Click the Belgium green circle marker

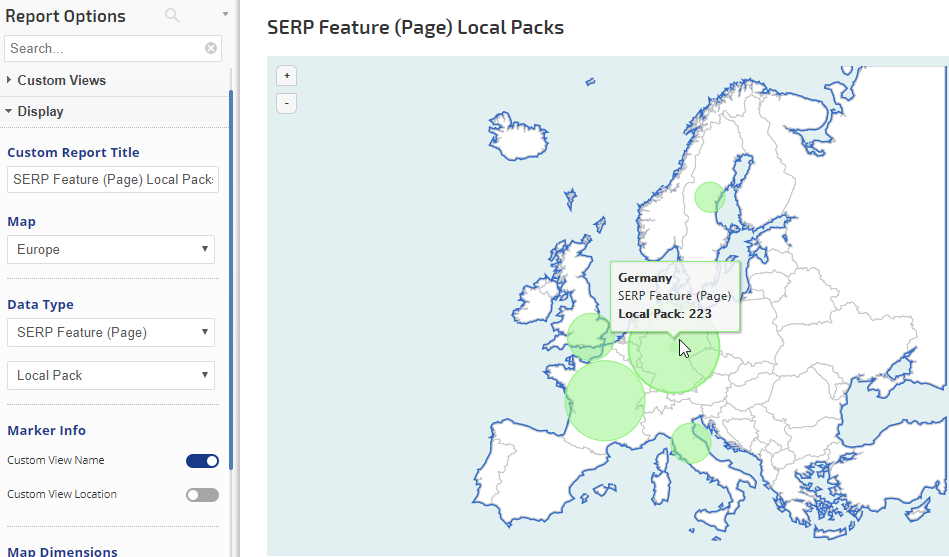pyautogui.click(x=590, y=337)
